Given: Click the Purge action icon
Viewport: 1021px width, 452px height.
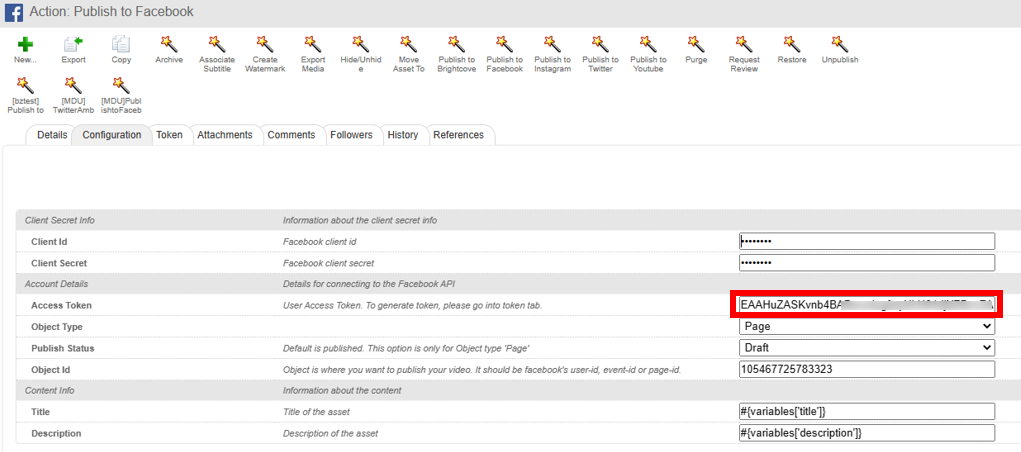Looking at the screenshot, I should pyautogui.click(x=696, y=44).
